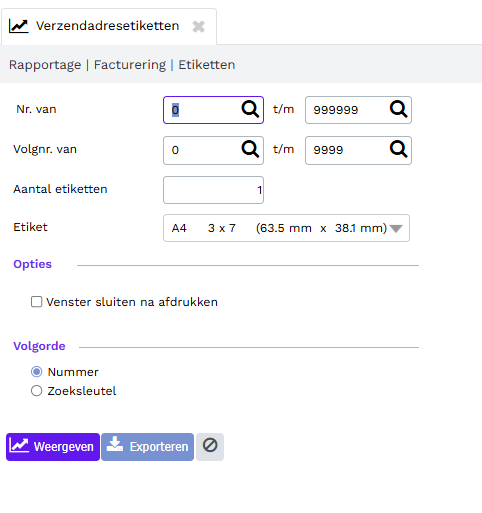Click into the Nr. van input
This screenshot has width=482, height=513.
pyautogui.click(x=203, y=110)
